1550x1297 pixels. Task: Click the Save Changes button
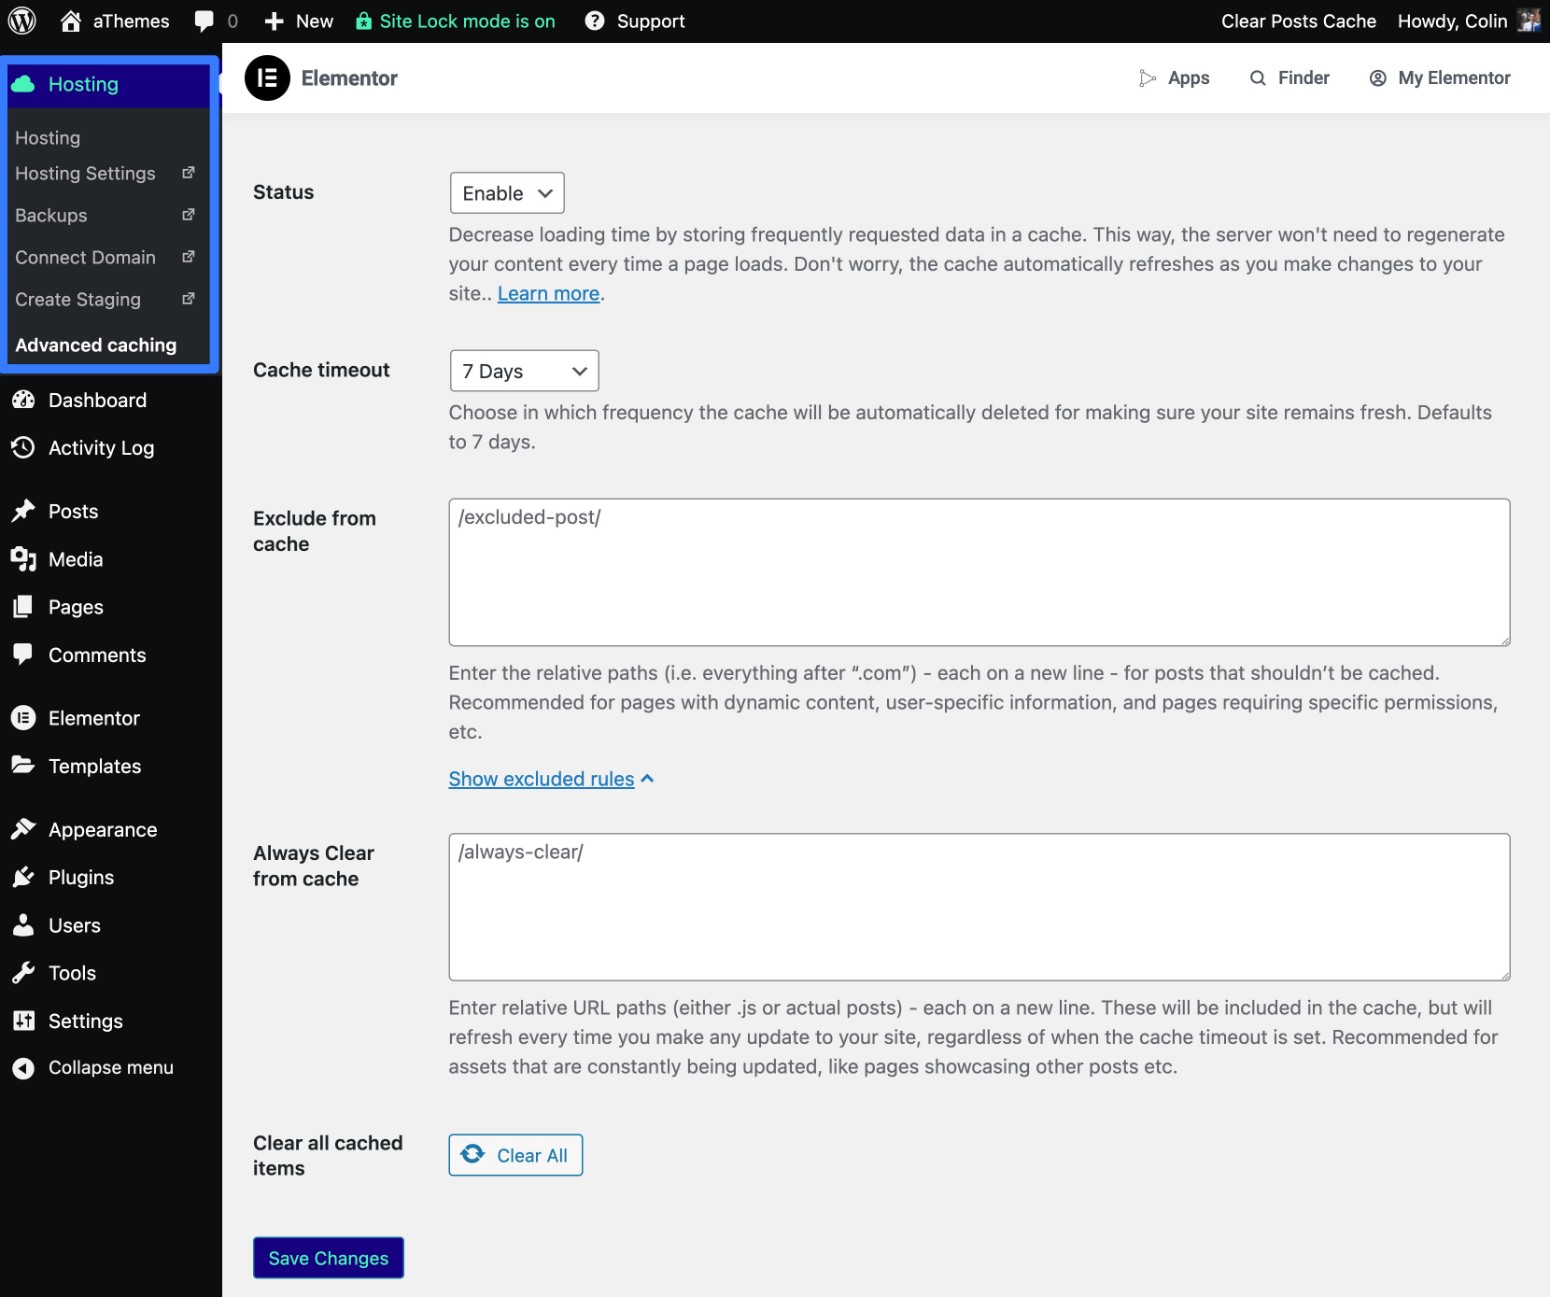[328, 1258]
